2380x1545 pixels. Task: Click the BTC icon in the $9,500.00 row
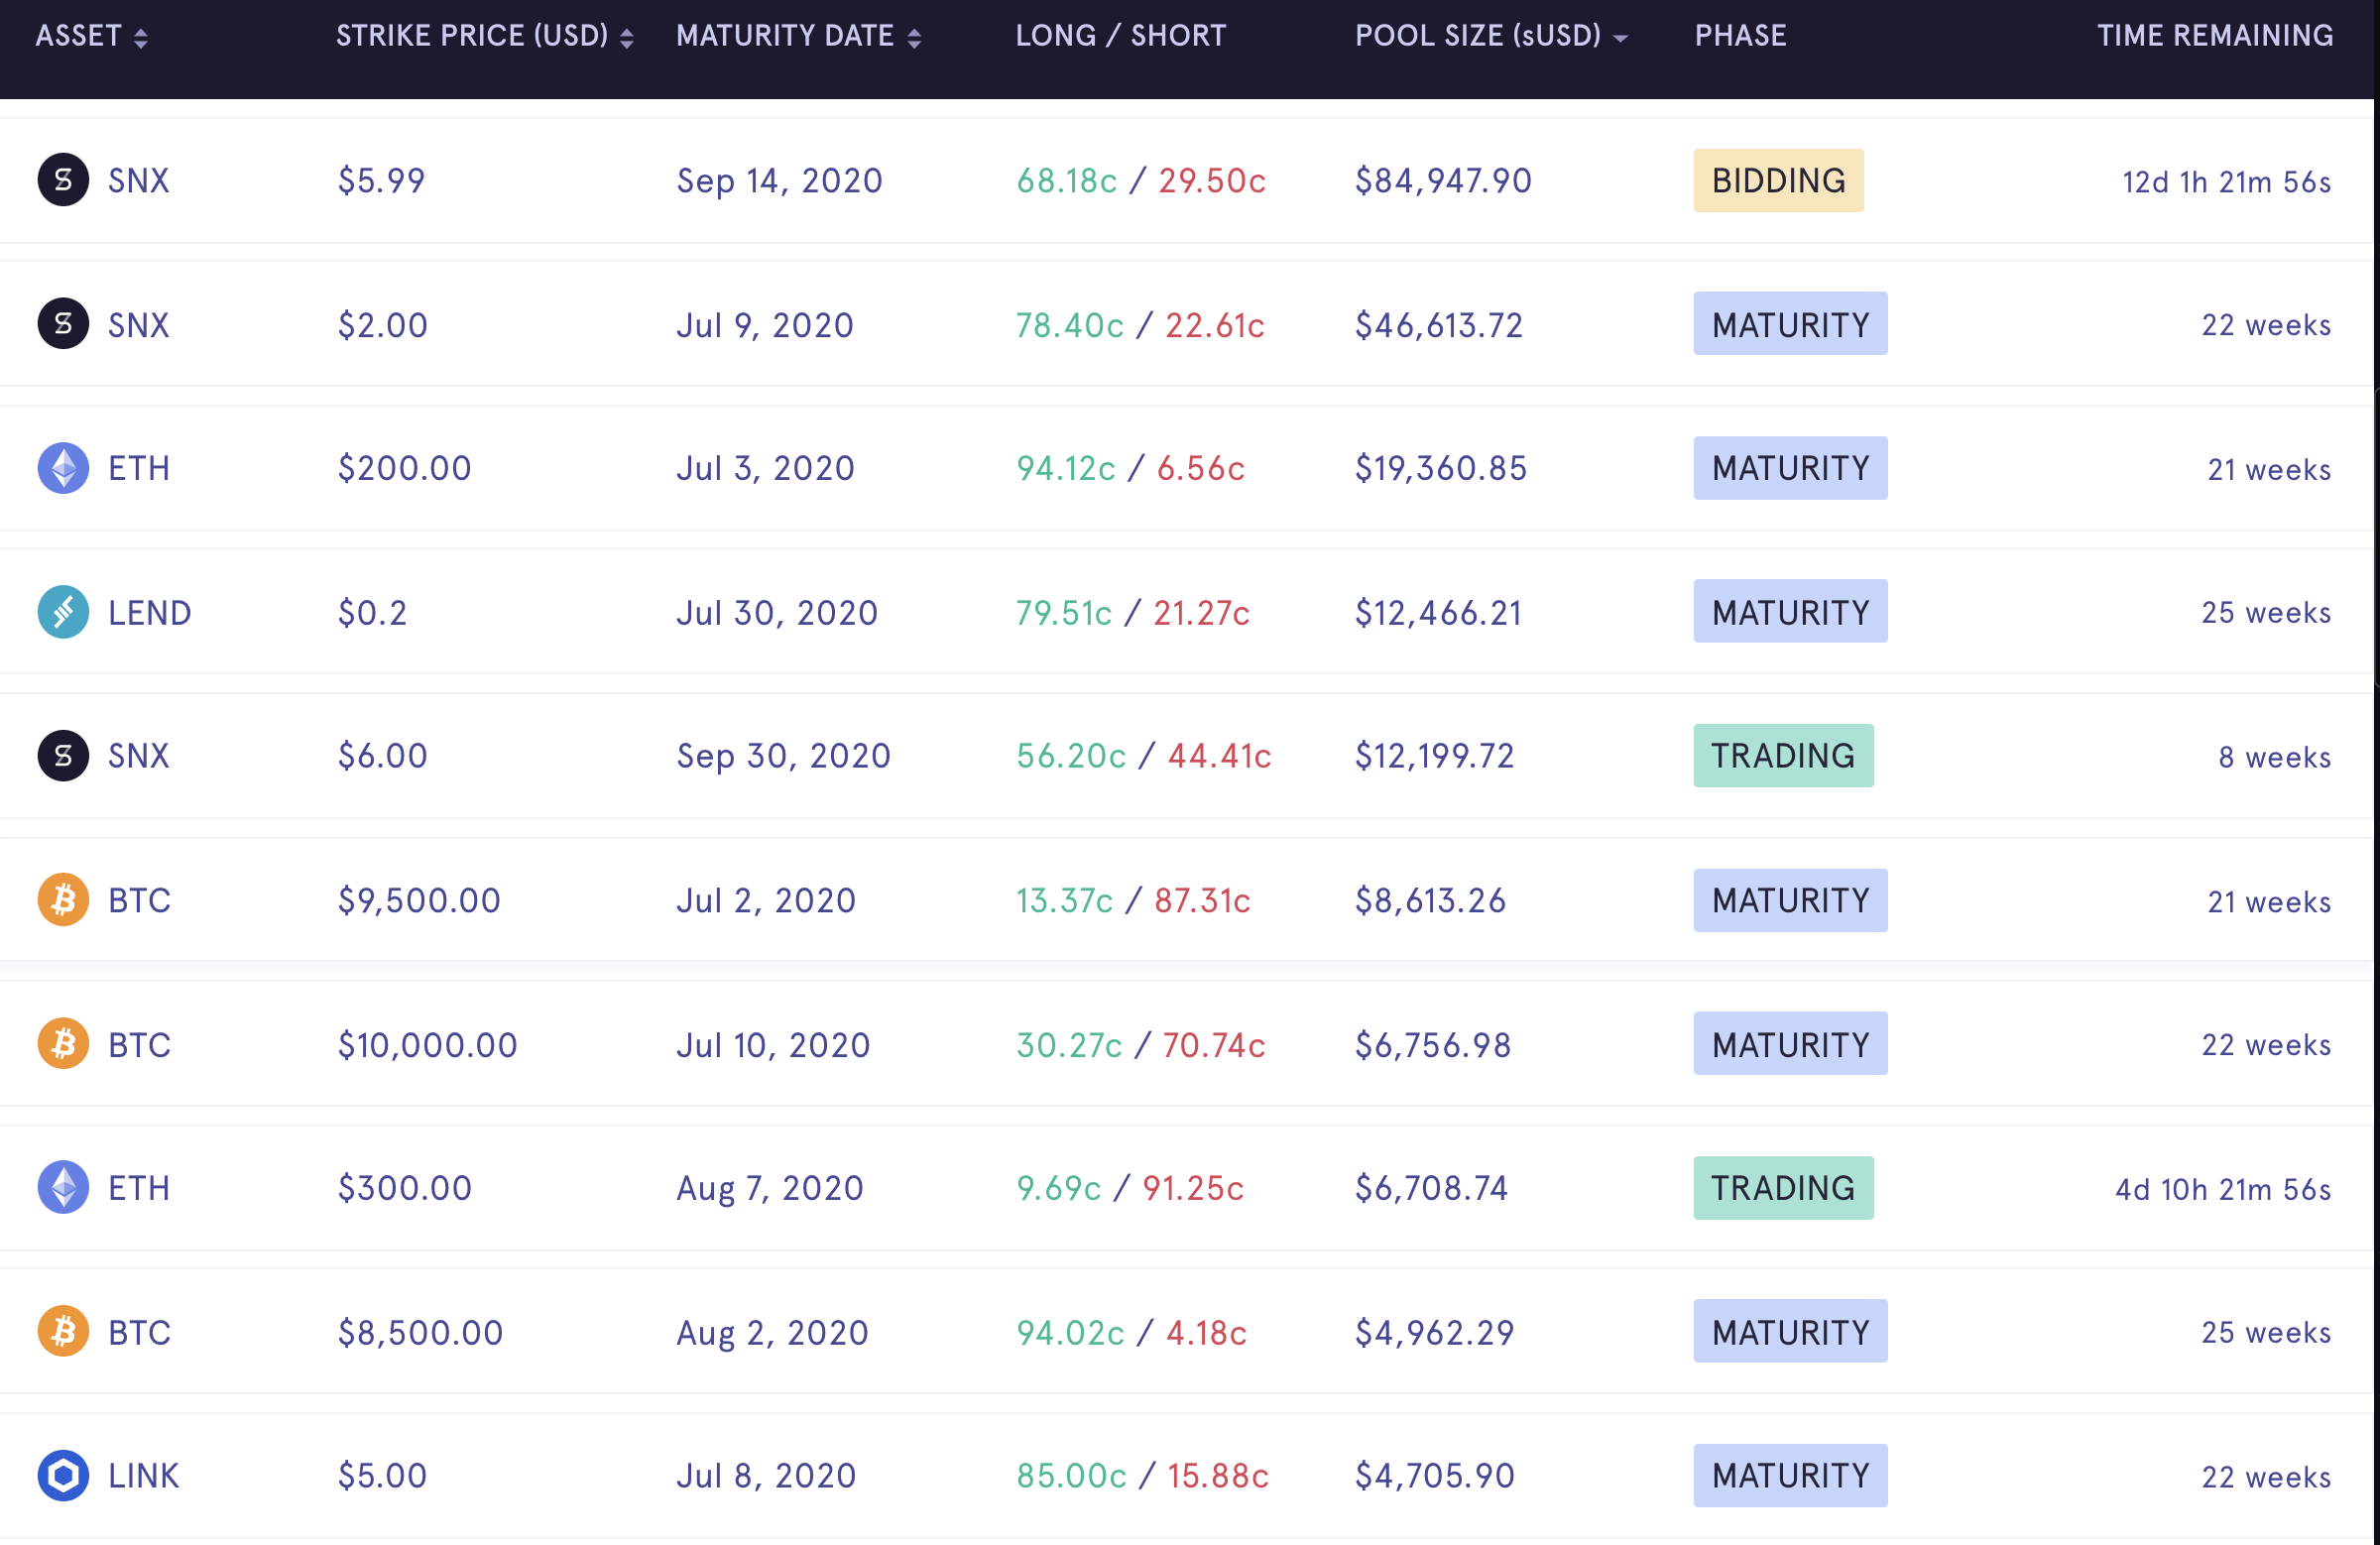(63, 900)
